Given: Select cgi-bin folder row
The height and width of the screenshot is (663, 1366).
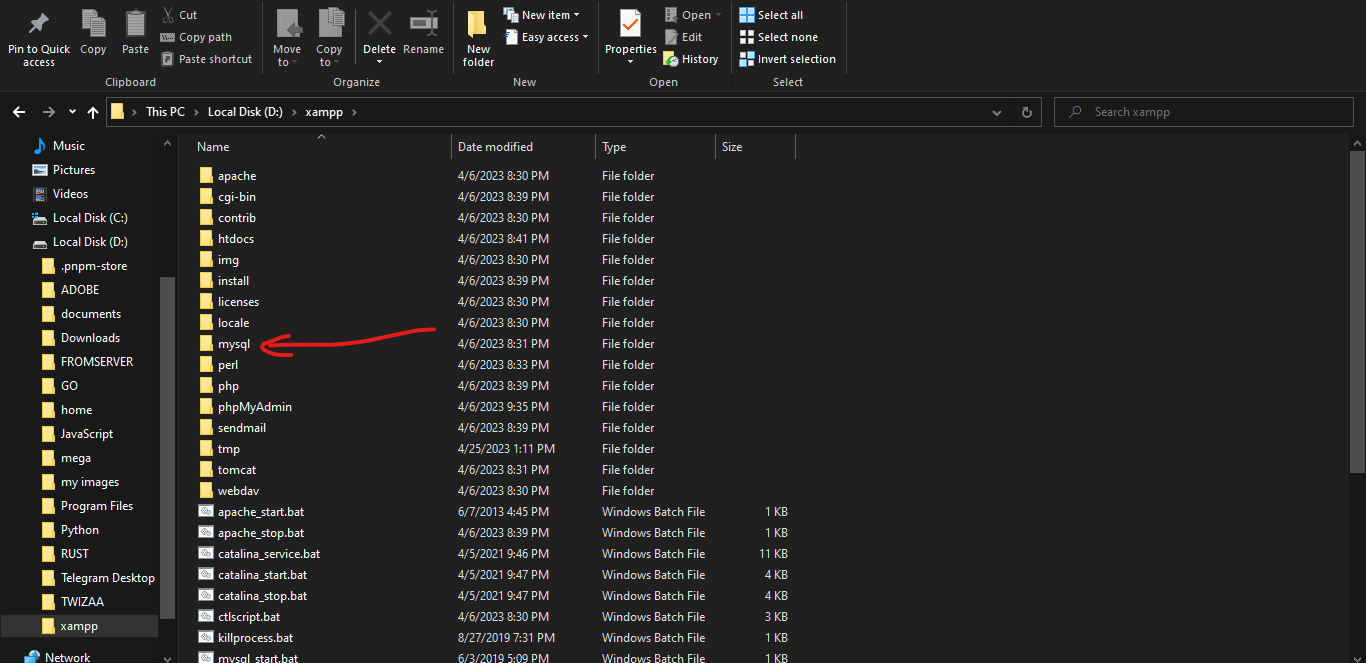Looking at the screenshot, I should [495, 197].
